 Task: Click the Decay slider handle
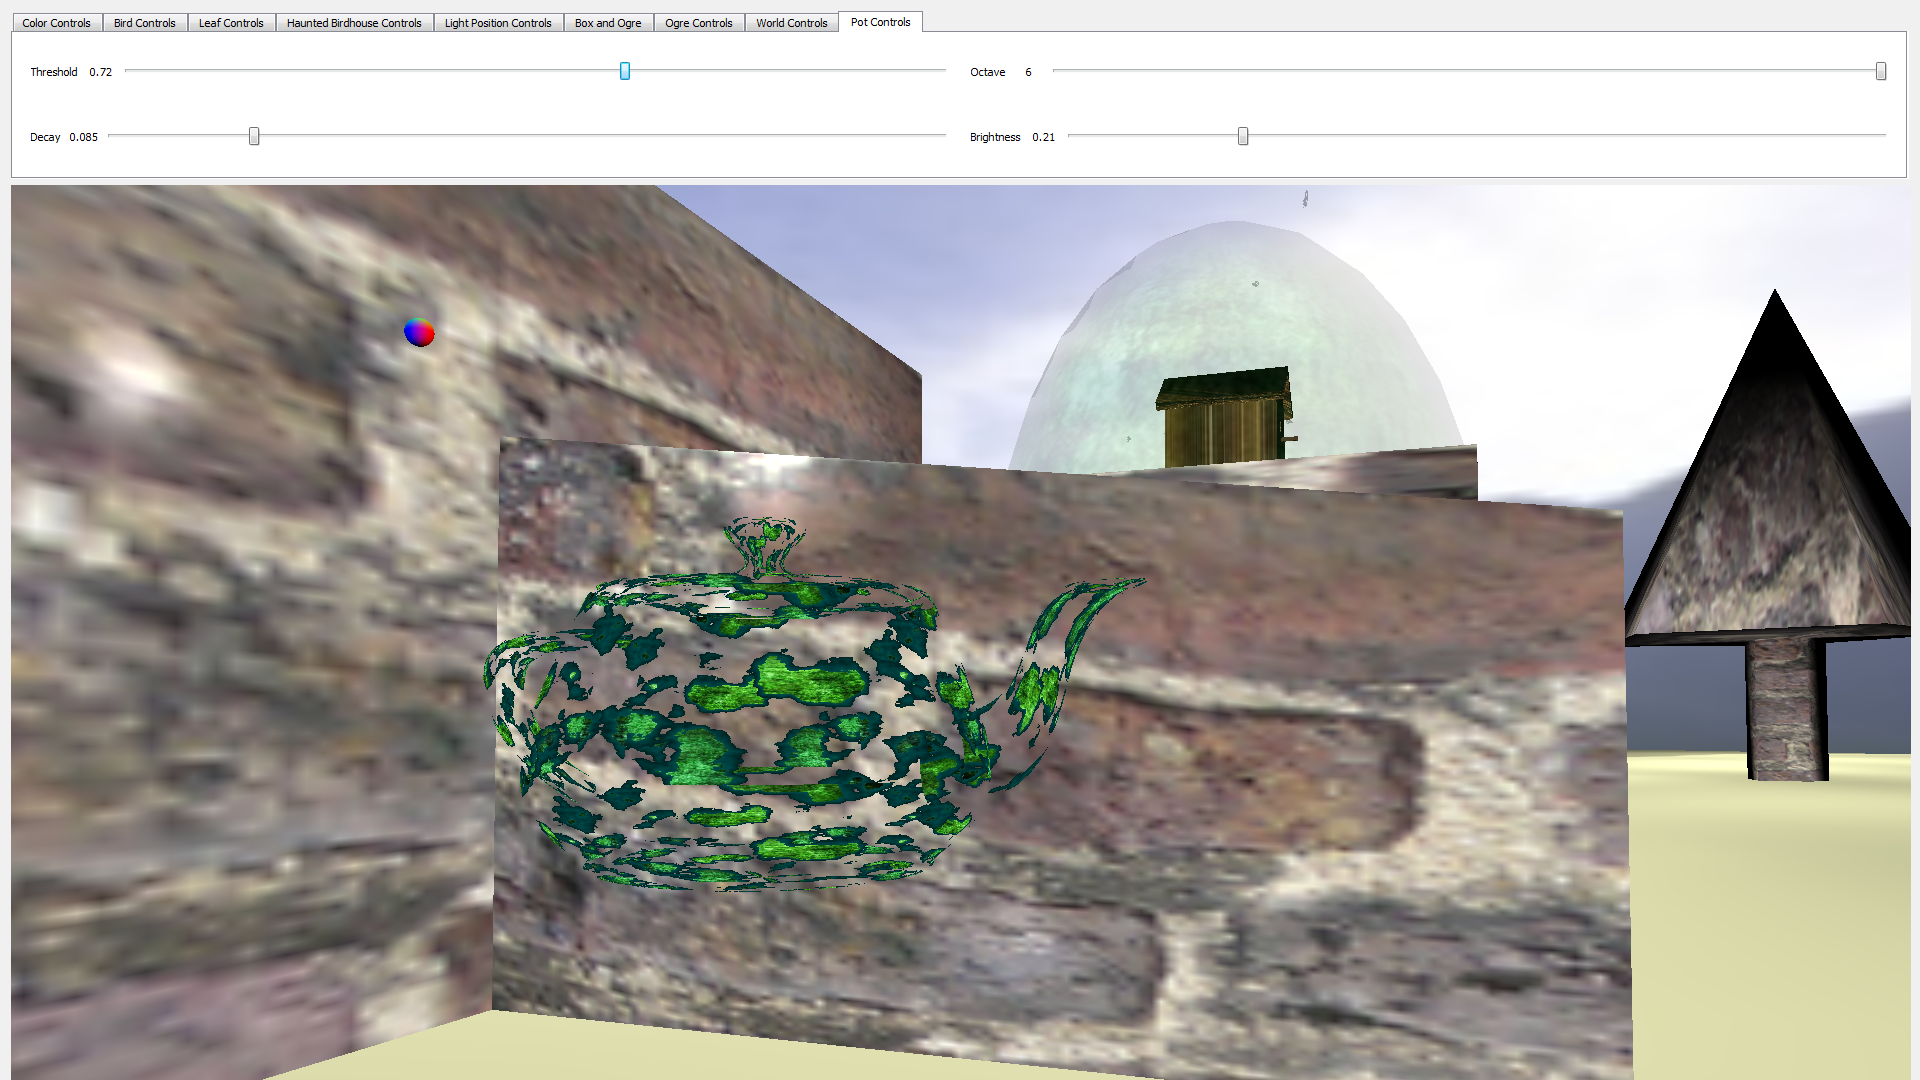[x=254, y=136]
